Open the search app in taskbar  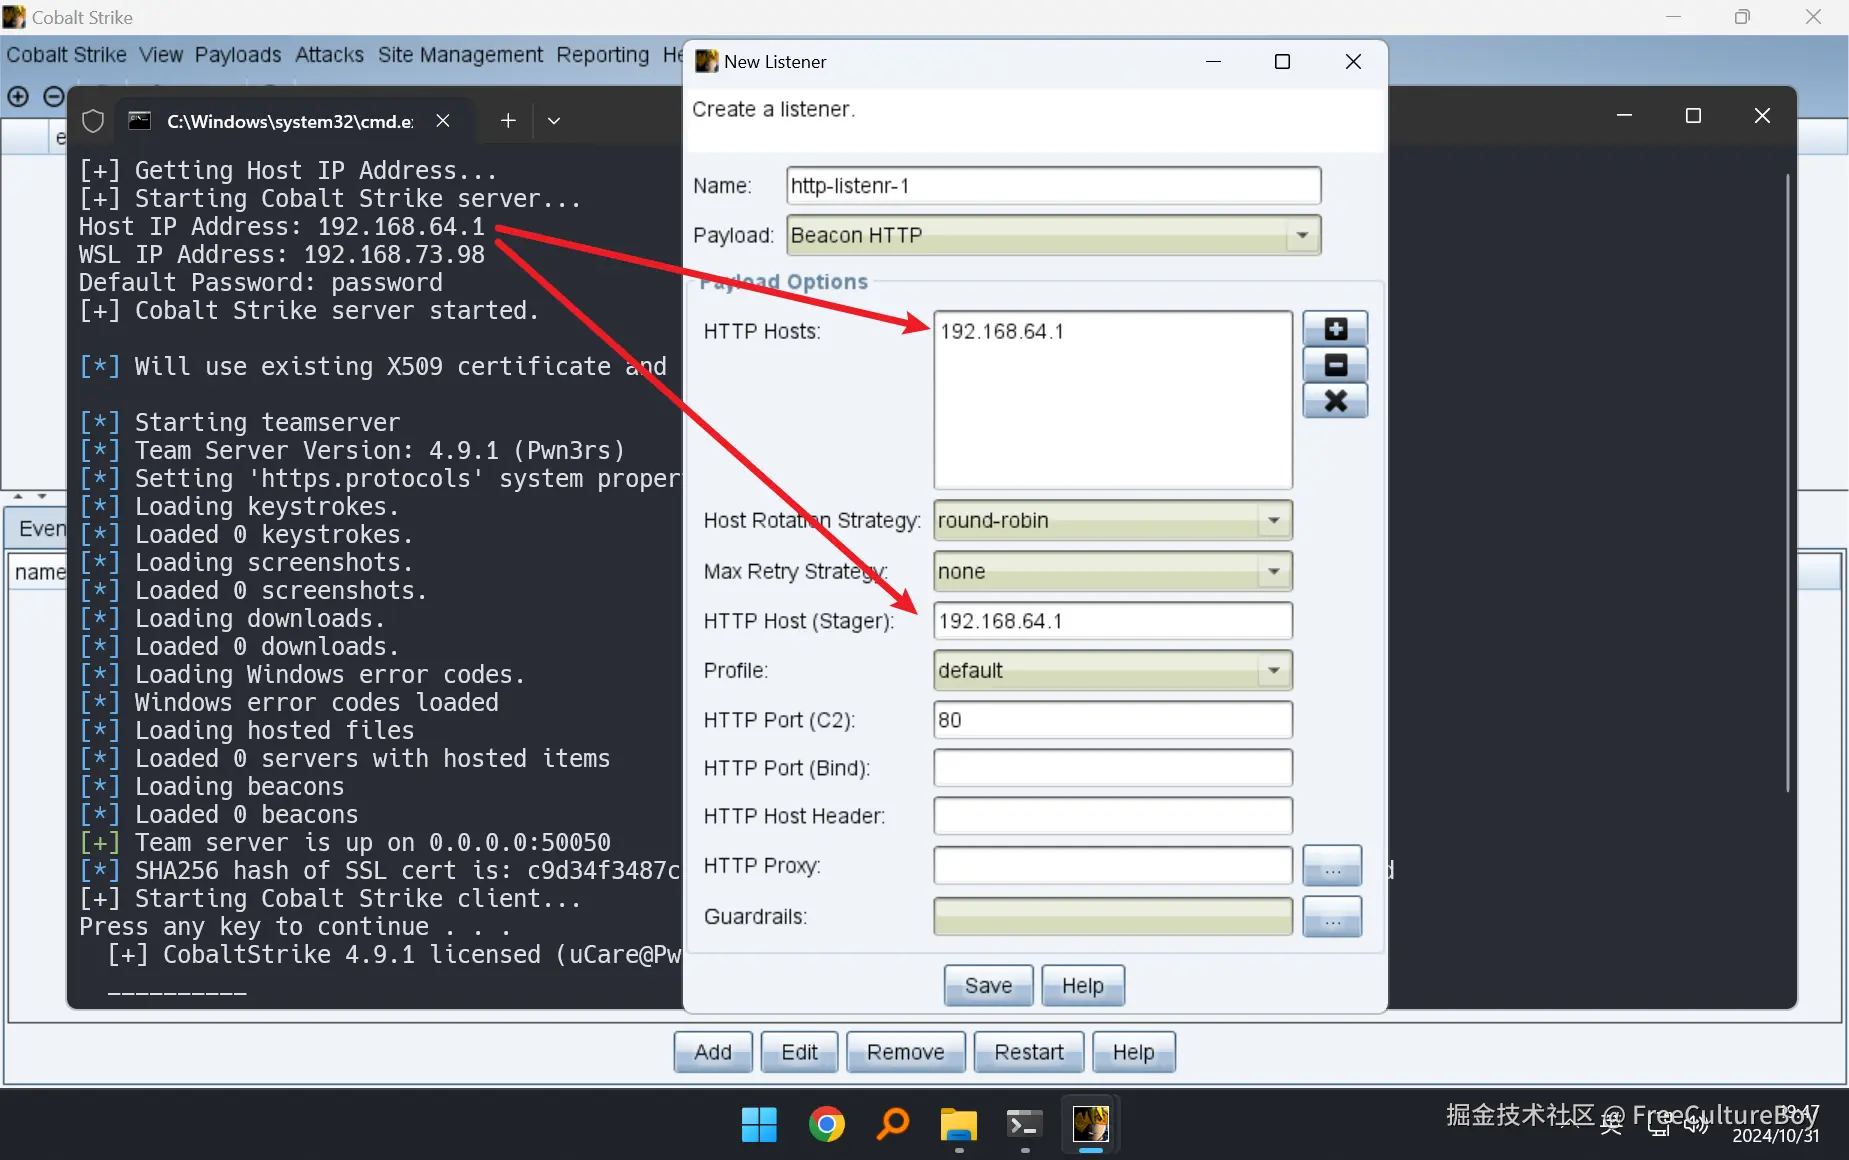tap(893, 1125)
